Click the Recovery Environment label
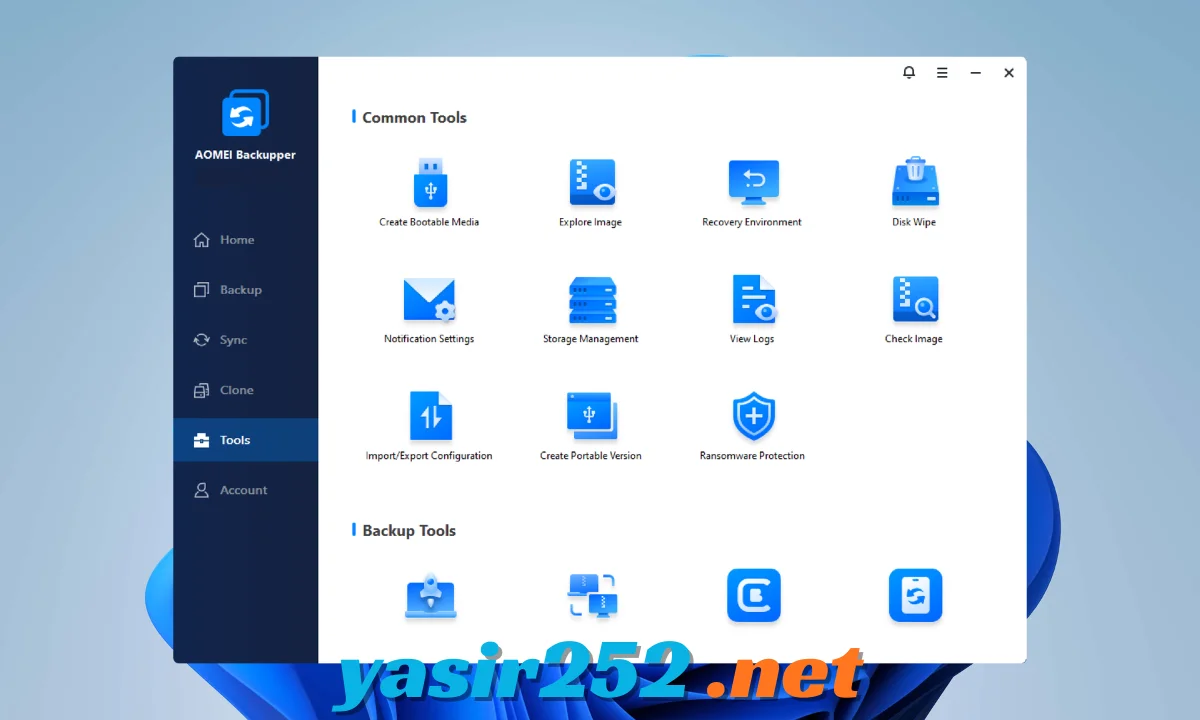1200x720 pixels. click(752, 222)
